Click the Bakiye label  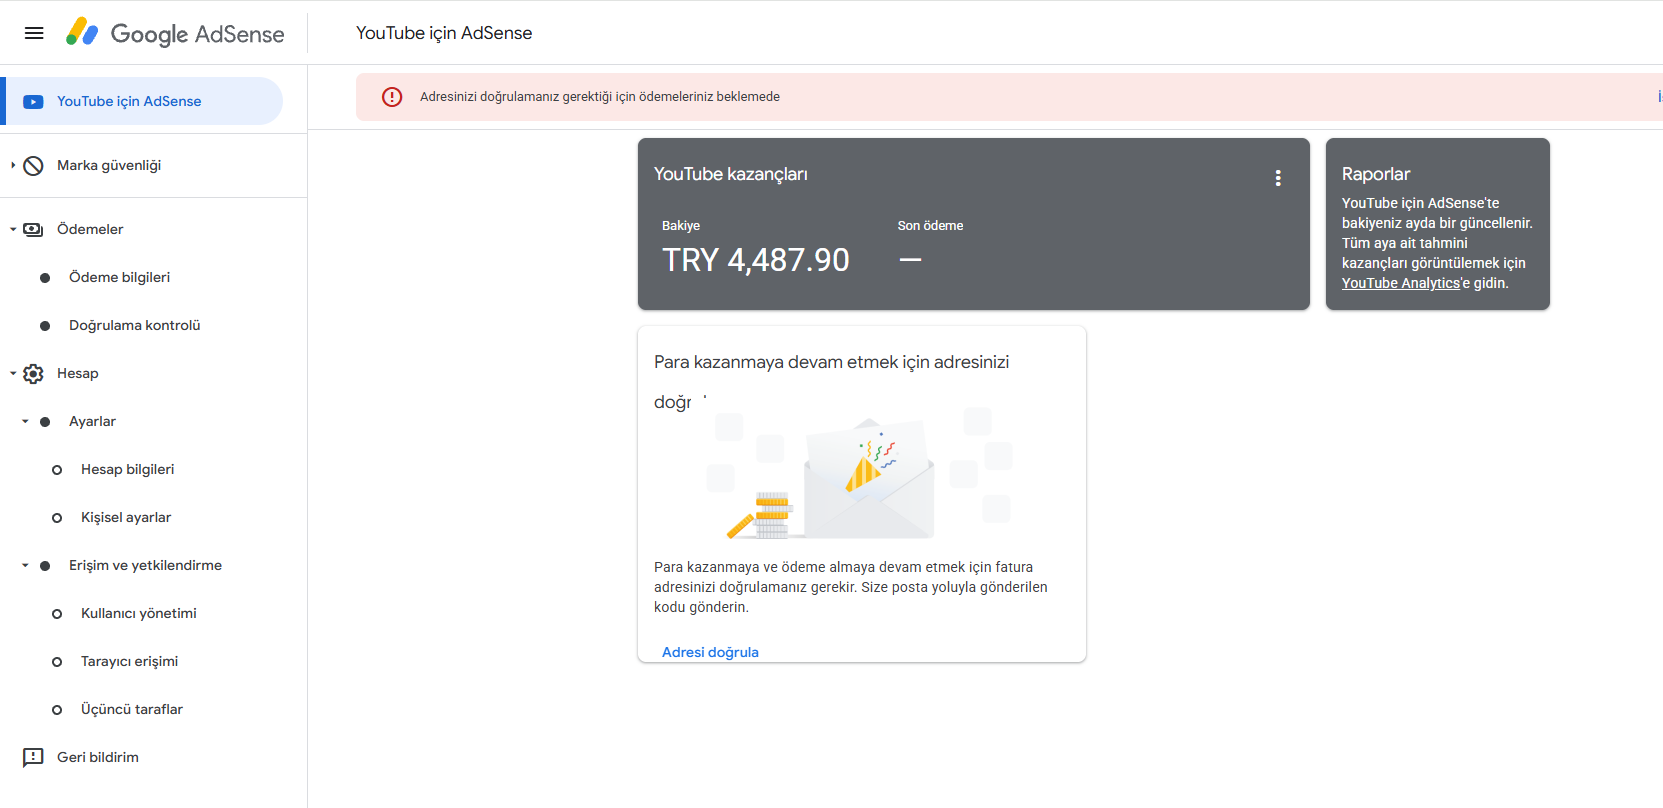point(681,226)
